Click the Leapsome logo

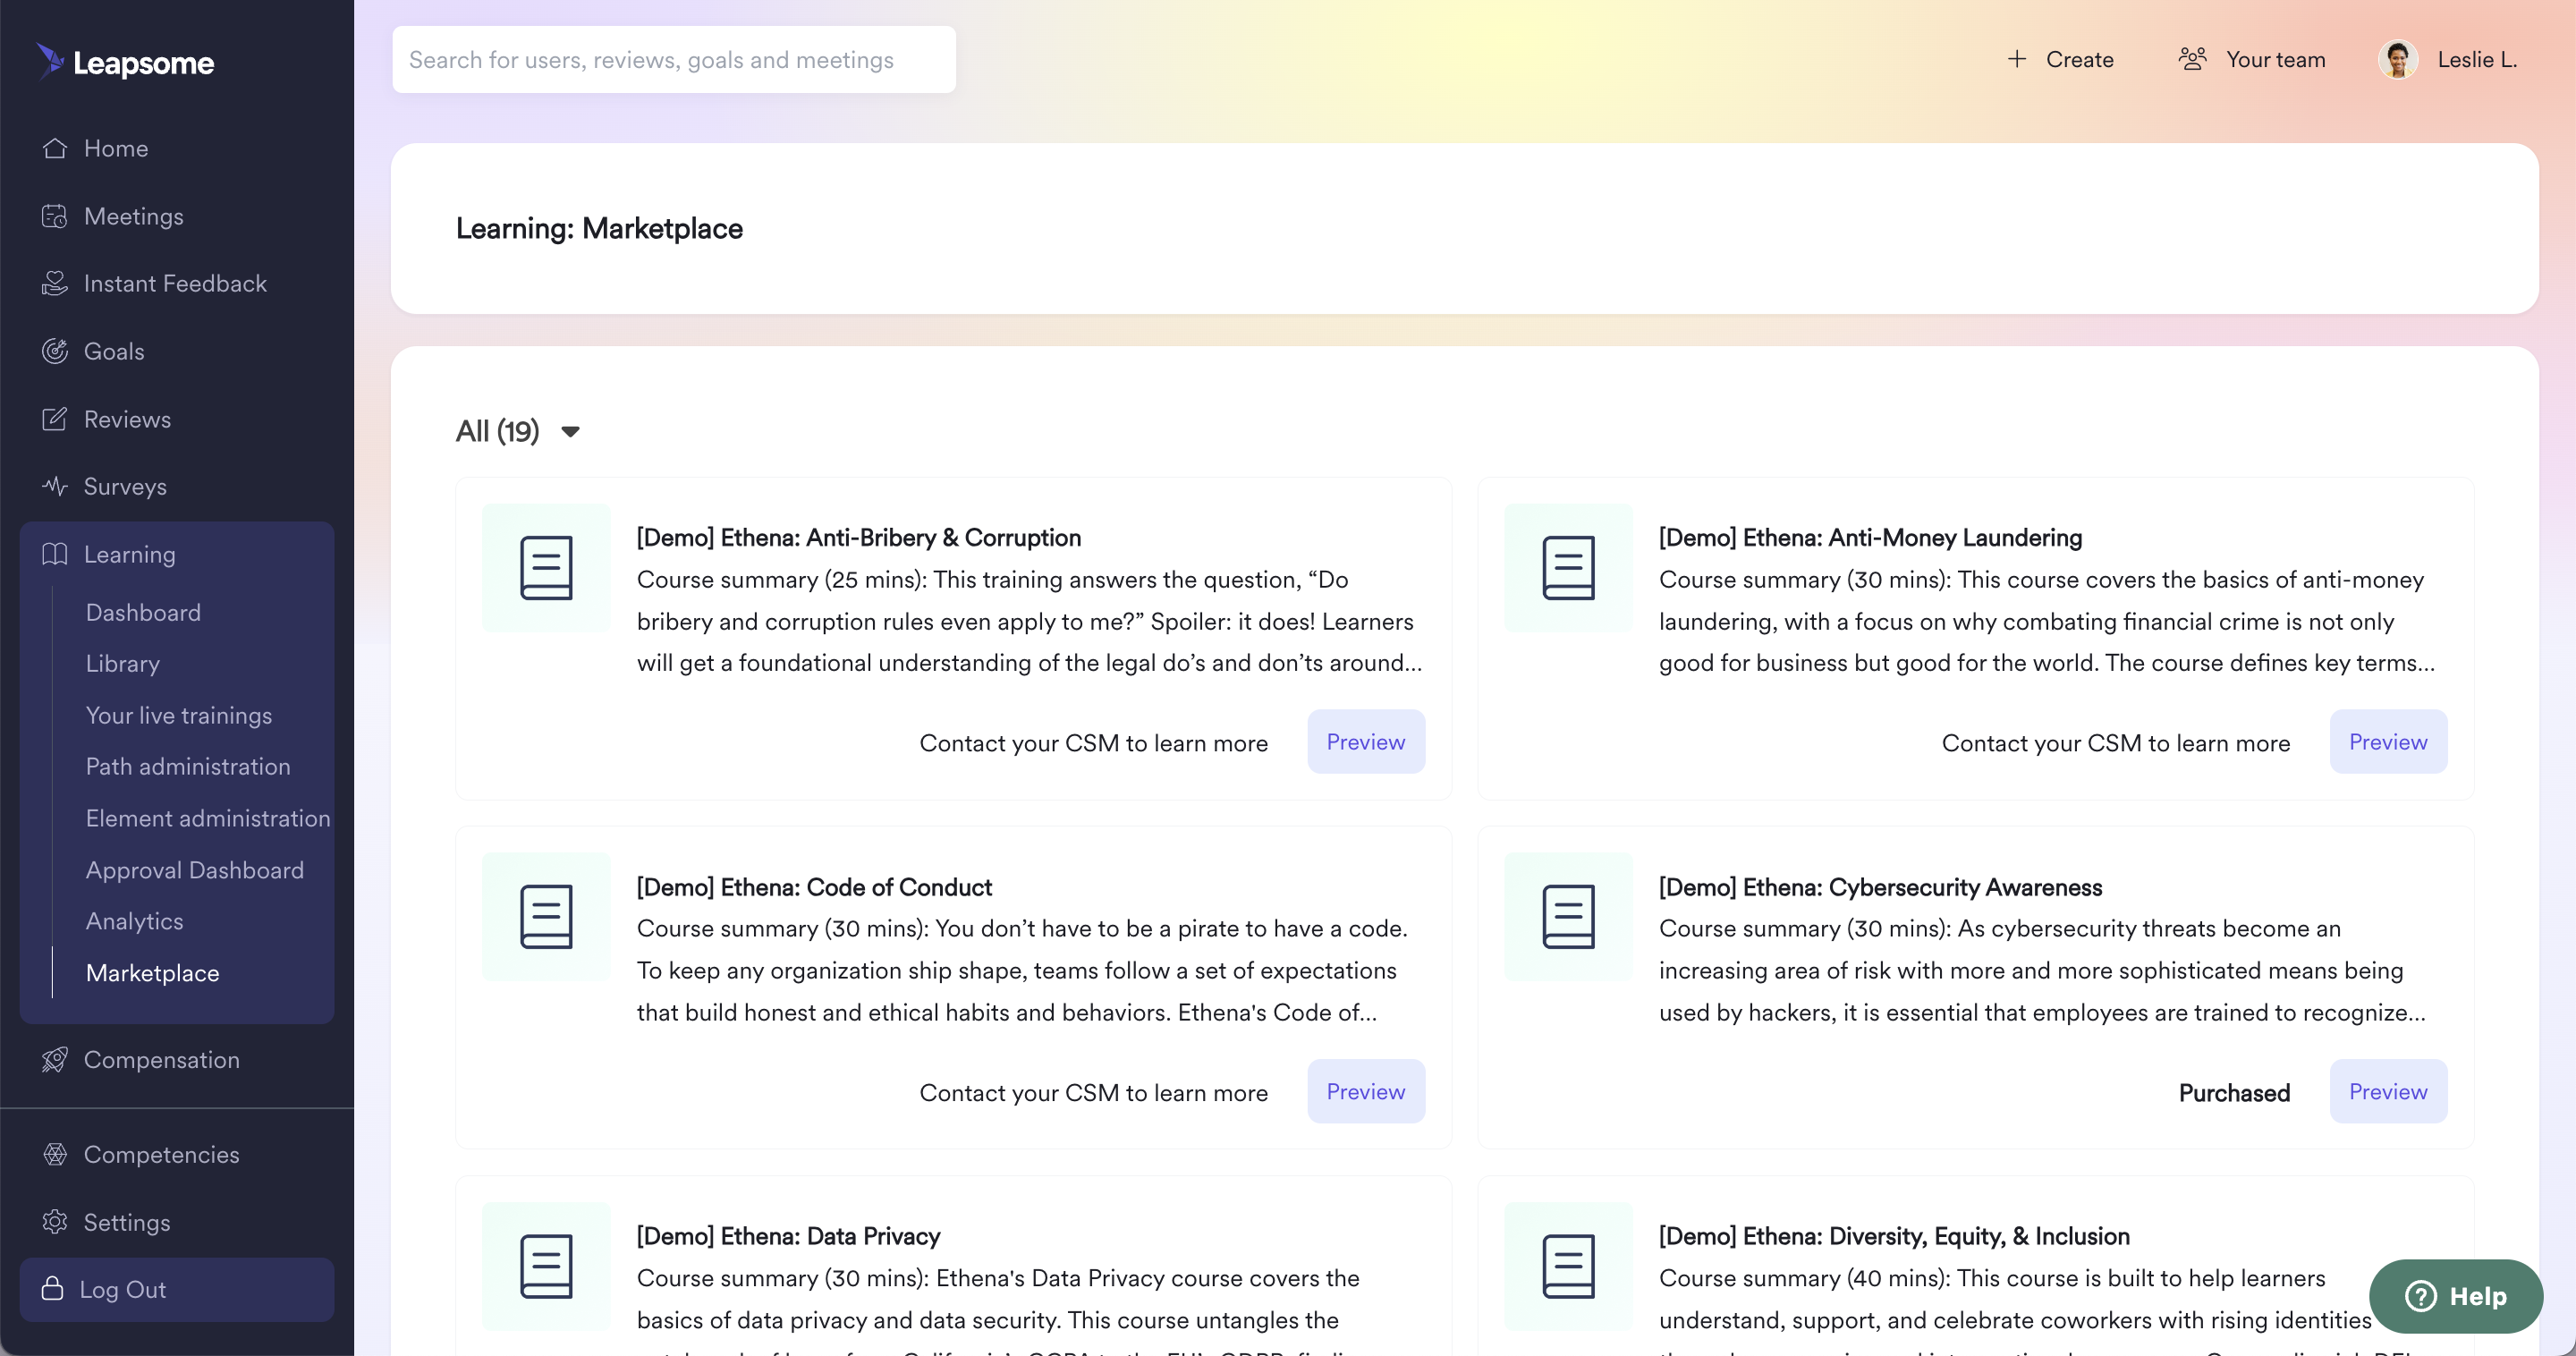[x=125, y=62]
